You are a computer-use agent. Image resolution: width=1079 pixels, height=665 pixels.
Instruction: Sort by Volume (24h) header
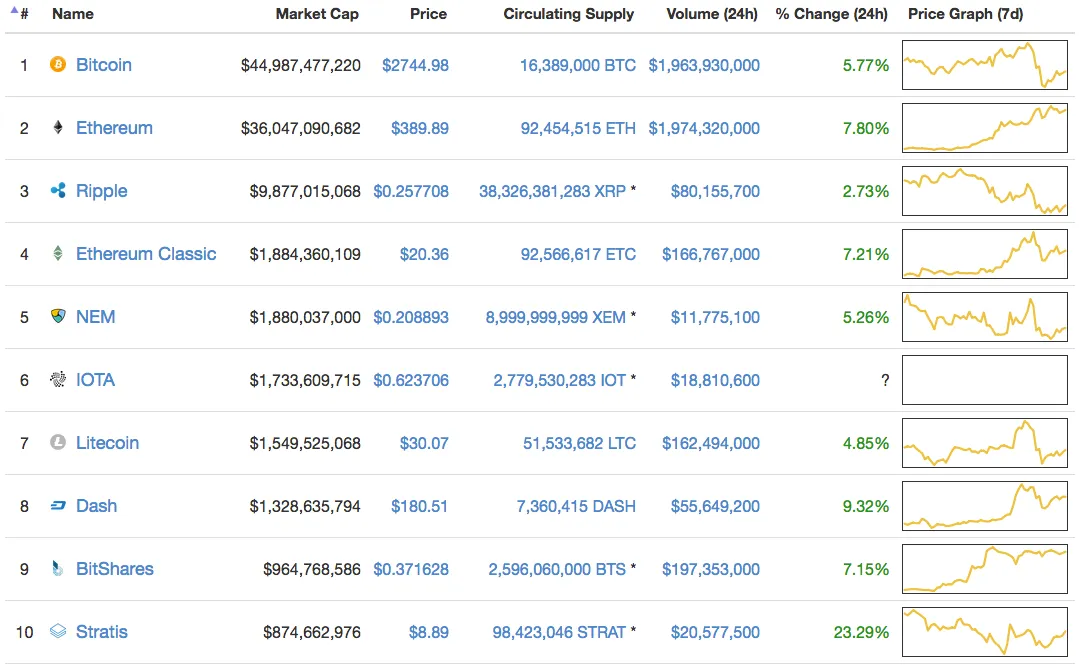(x=712, y=14)
